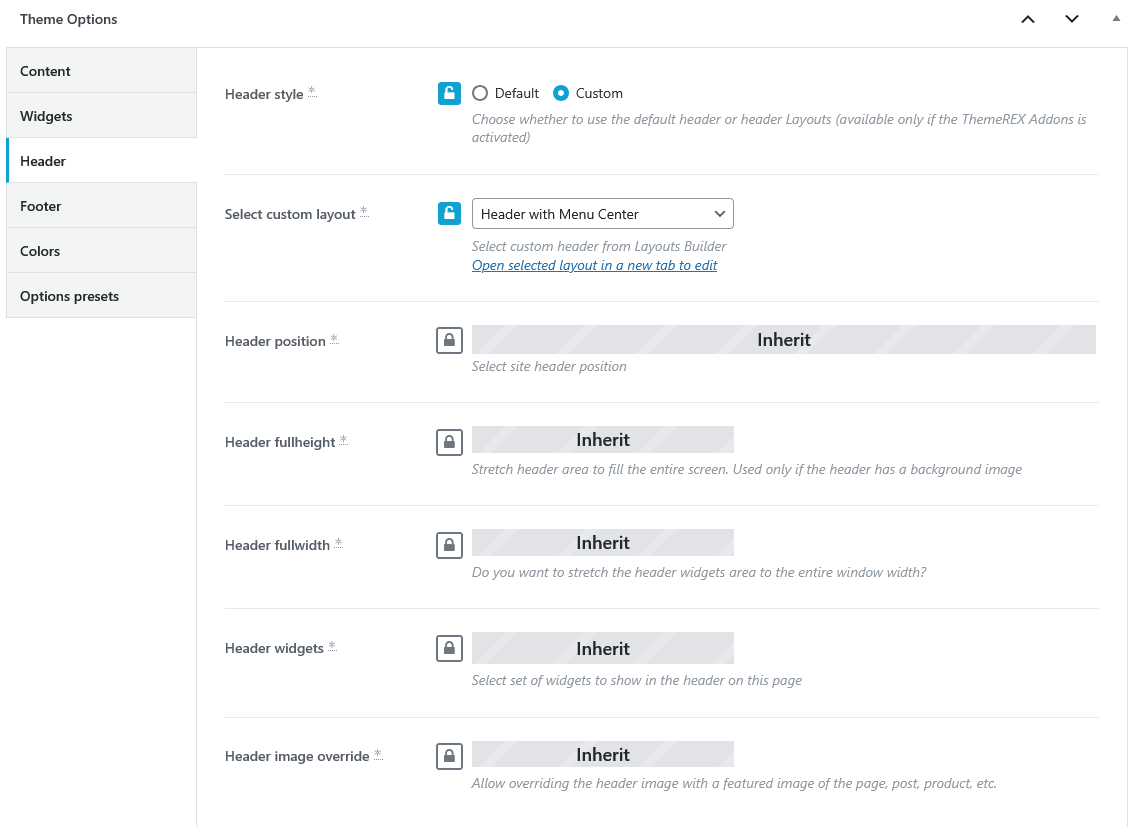Click the Inherit bar for Header widgets
Image resolution: width=1135 pixels, height=827 pixels.
tap(602, 648)
